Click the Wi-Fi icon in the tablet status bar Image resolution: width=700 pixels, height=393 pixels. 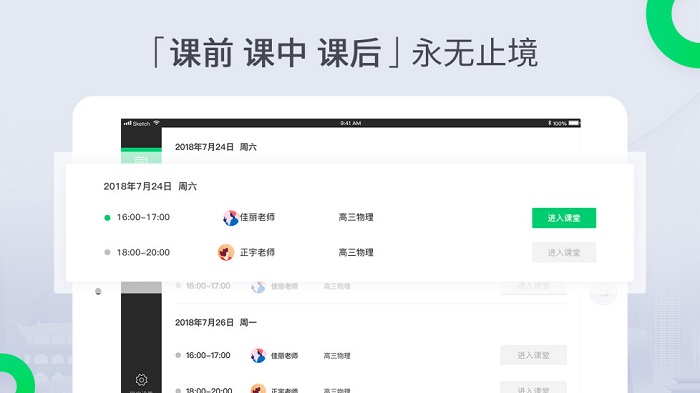click(x=156, y=122)
